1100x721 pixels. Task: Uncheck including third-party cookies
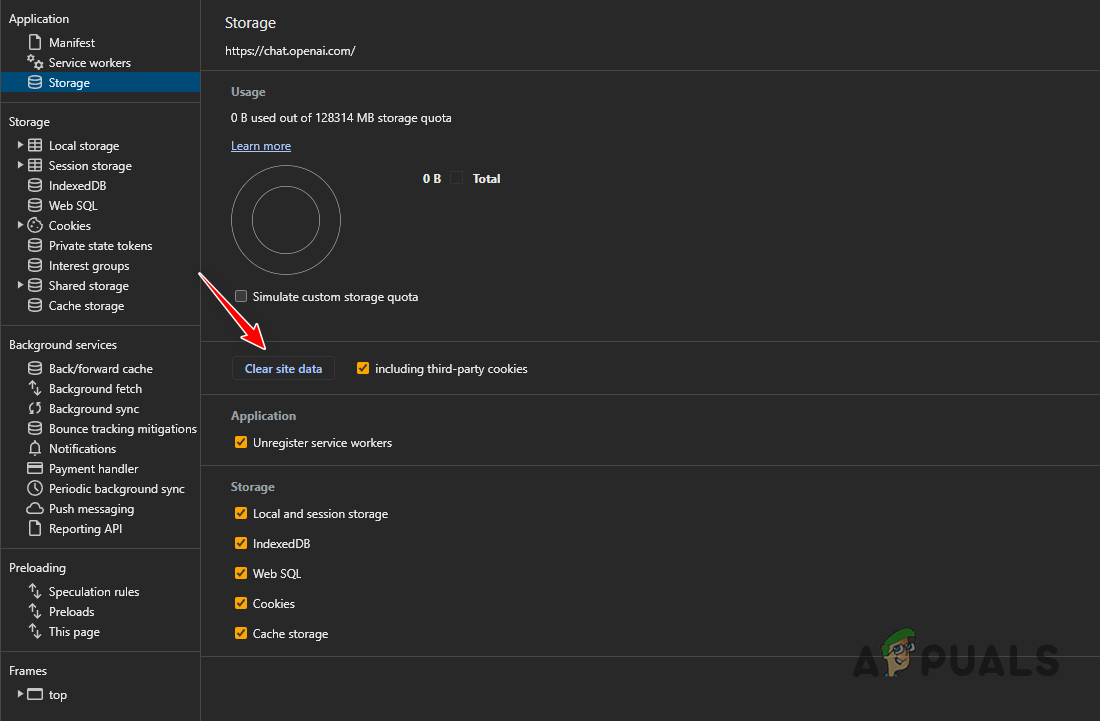click(362, 368)
